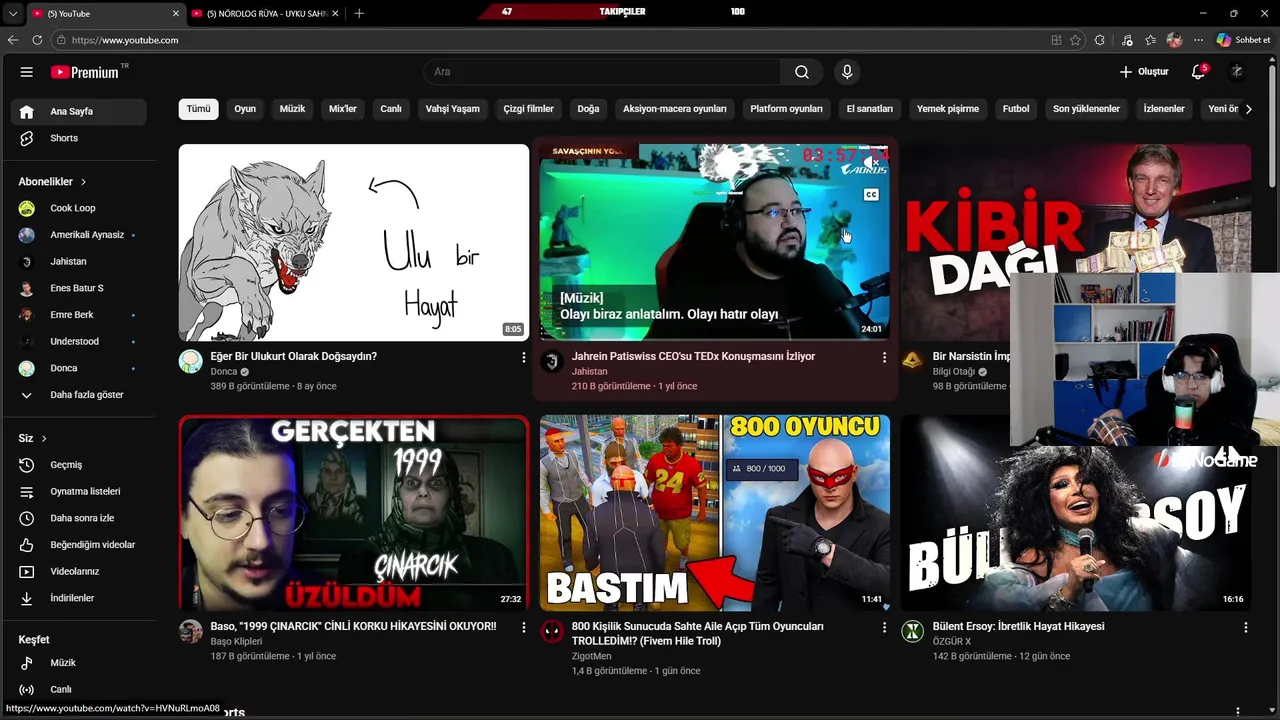Select the Müzik filter chip
Viewport: 1280px width, 720px height.
(x=292, y=109)
